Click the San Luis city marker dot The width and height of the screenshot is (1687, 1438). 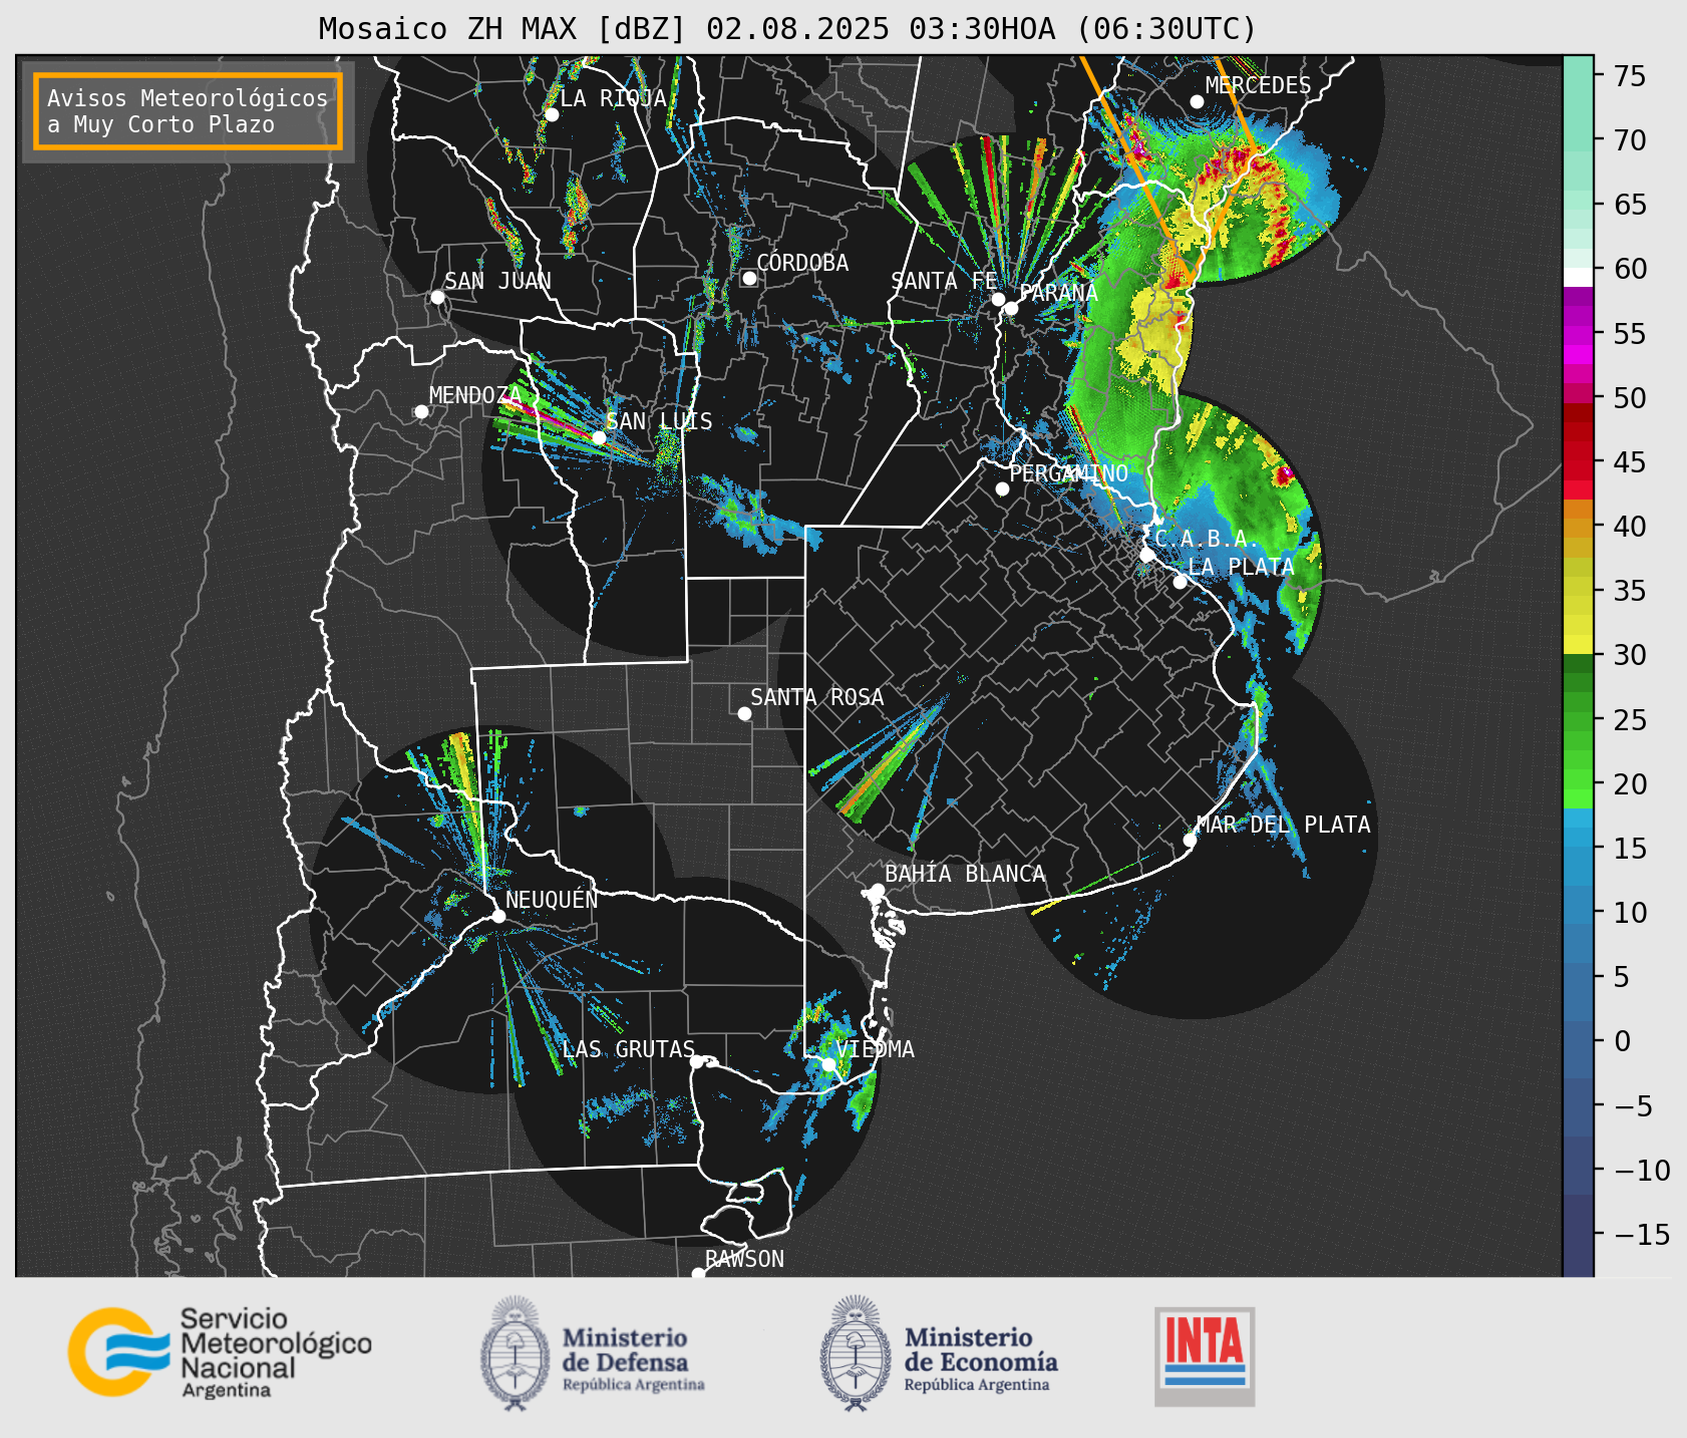click(x=598, y=438)
